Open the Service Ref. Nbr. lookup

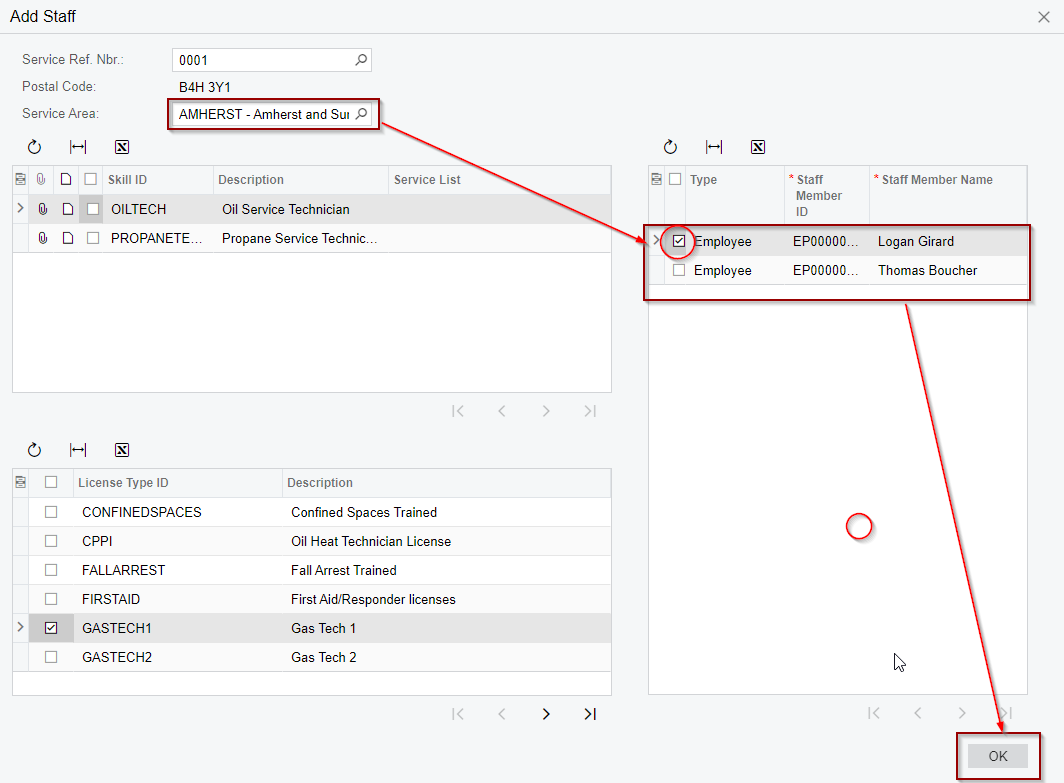[x=362, y=60]
